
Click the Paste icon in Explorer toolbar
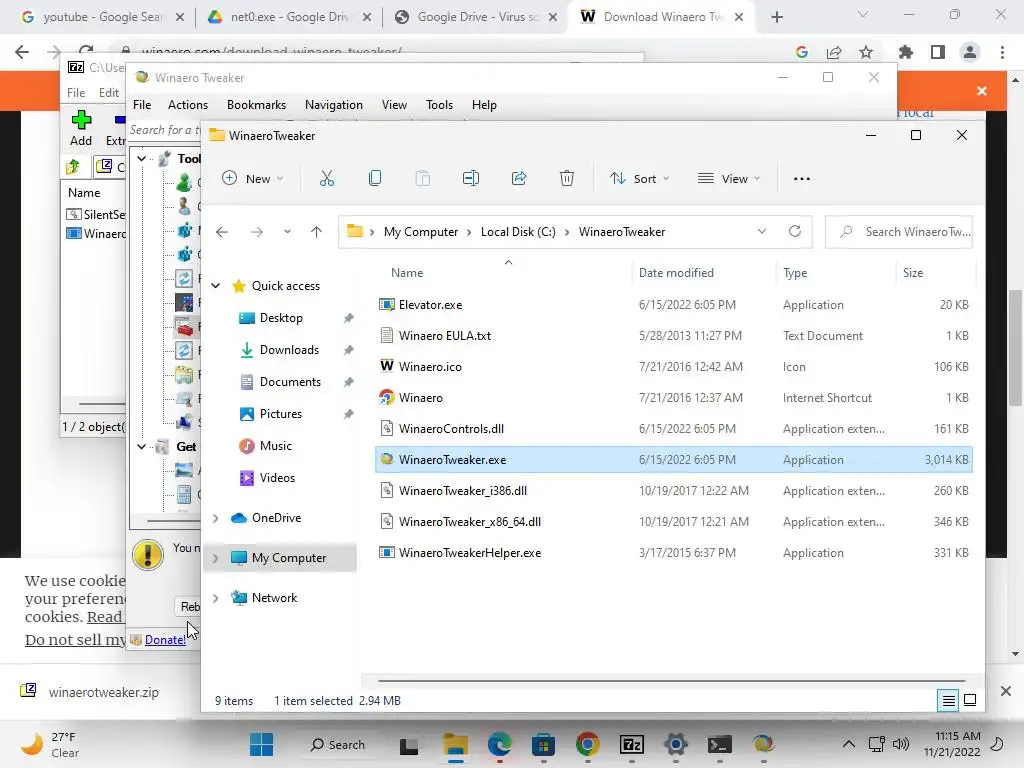click(423, 178)
